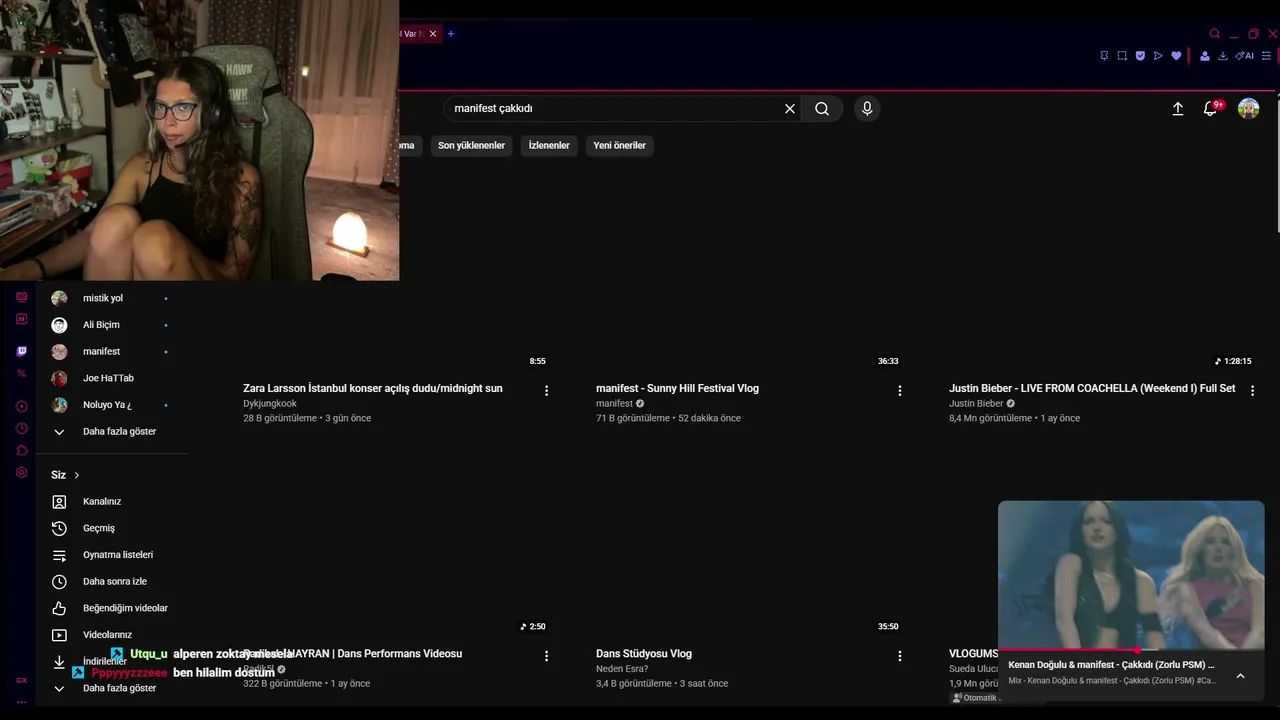This screenshot has height=720, width=1280.
Task: Seek the miniplayer red progress bar
Action: 1131,650
